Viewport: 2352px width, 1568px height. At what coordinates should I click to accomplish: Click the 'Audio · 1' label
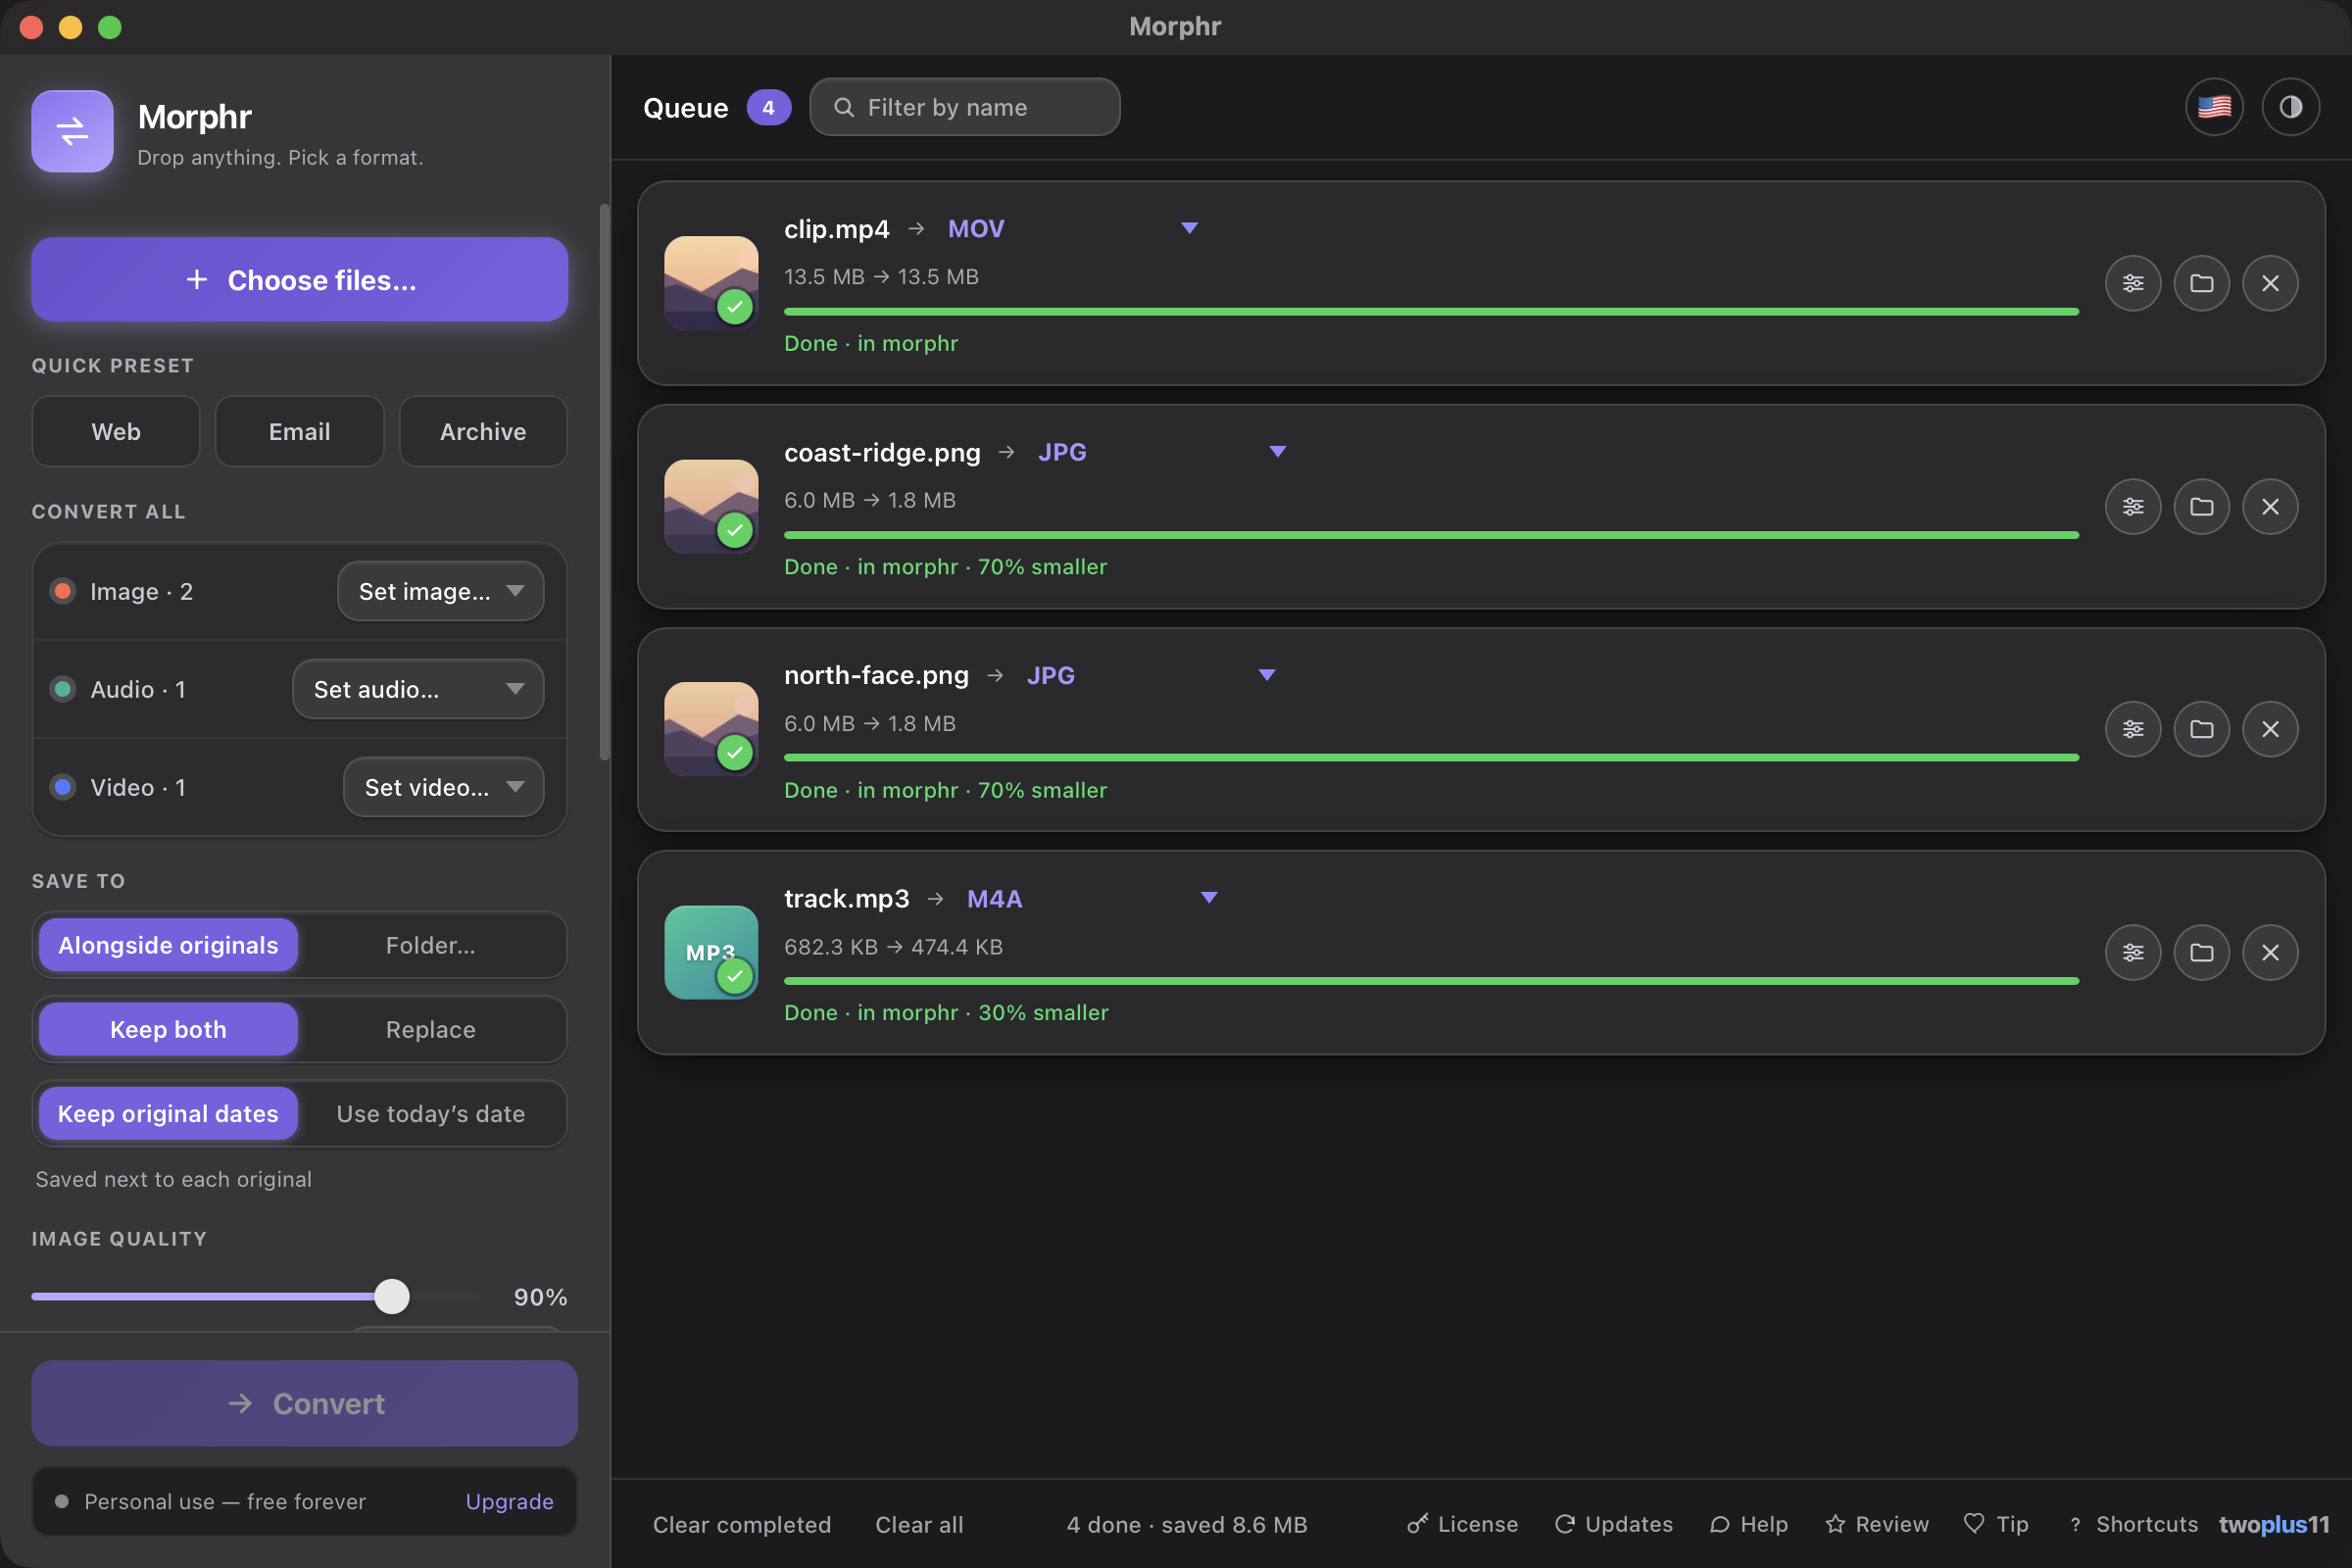[138, 689]
